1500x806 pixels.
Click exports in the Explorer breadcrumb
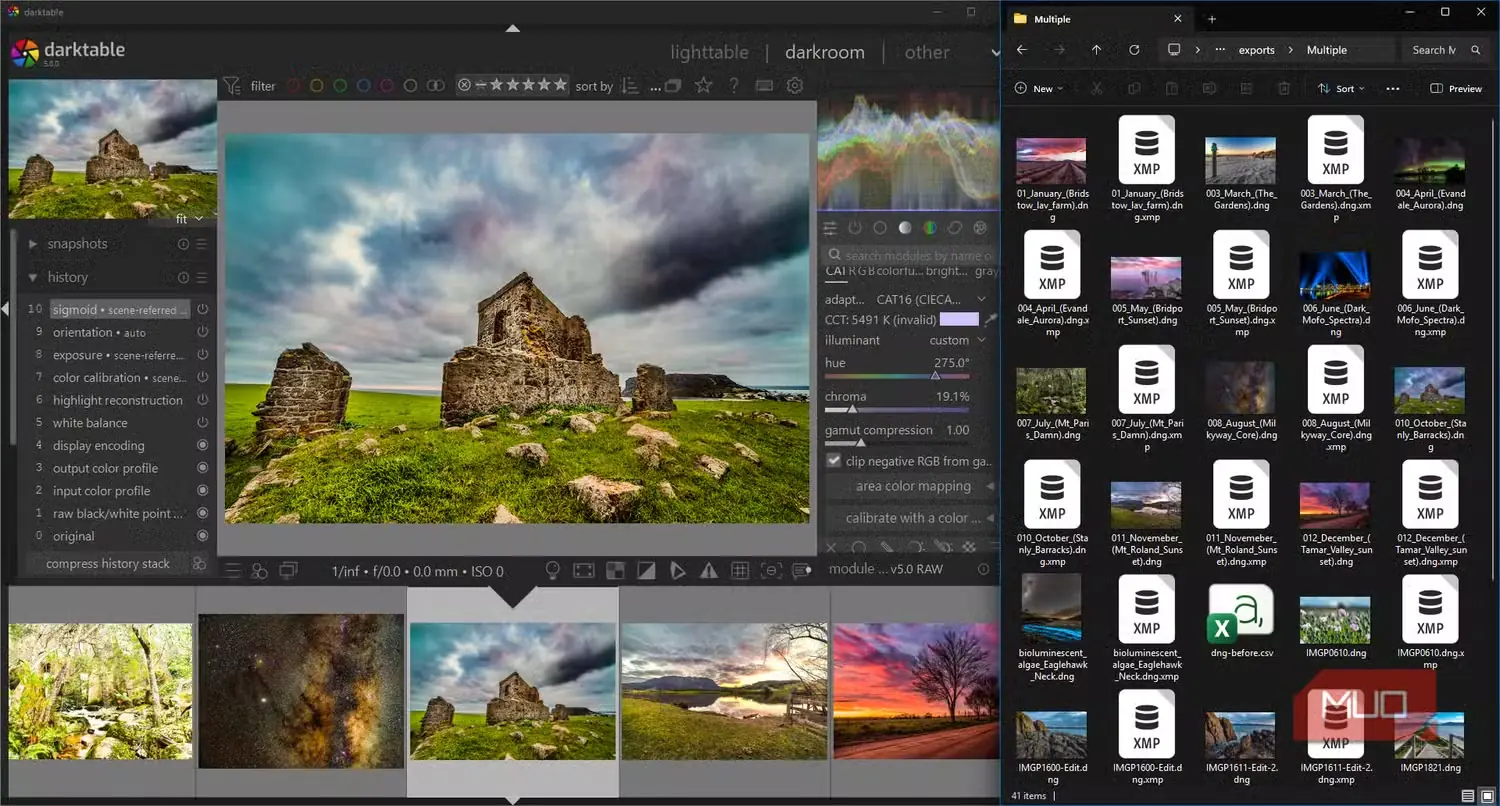pos(1256,50)
